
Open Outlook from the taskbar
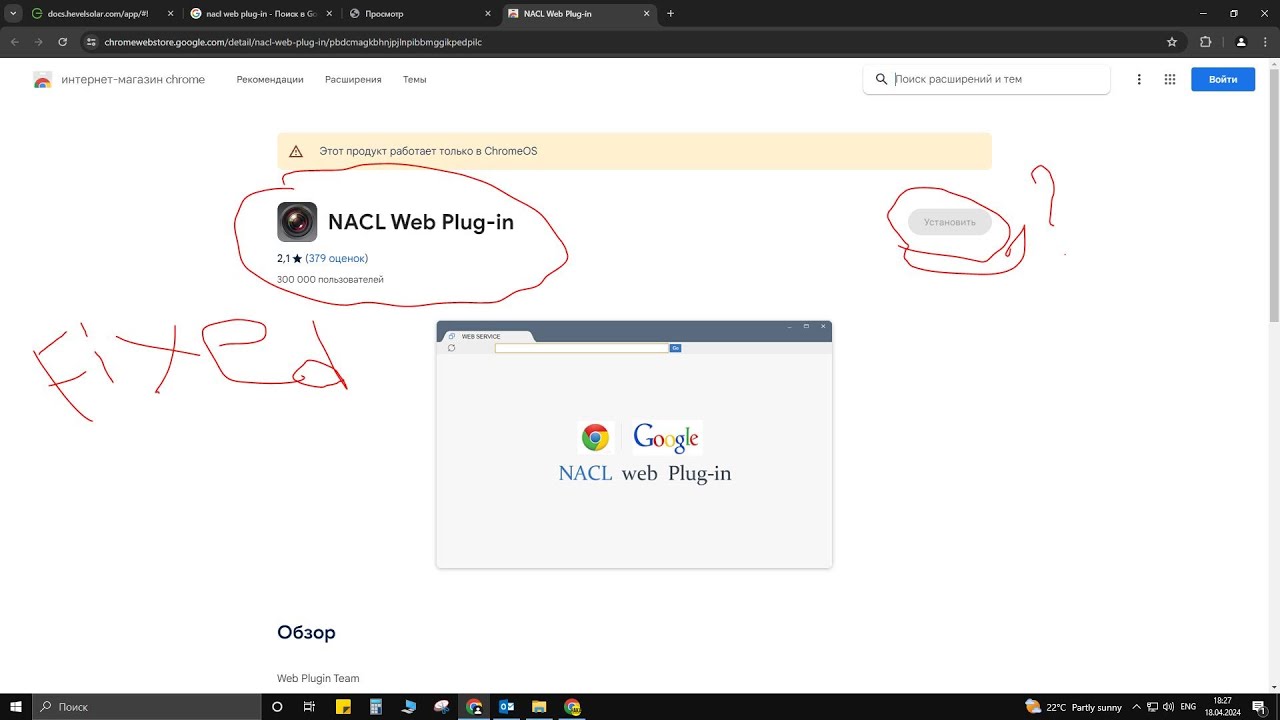pyautogui.click(x=506, y=706)
